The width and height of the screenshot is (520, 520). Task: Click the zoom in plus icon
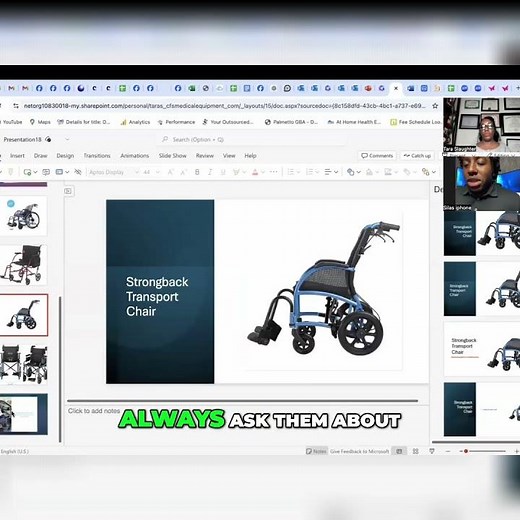coord(517,451)
